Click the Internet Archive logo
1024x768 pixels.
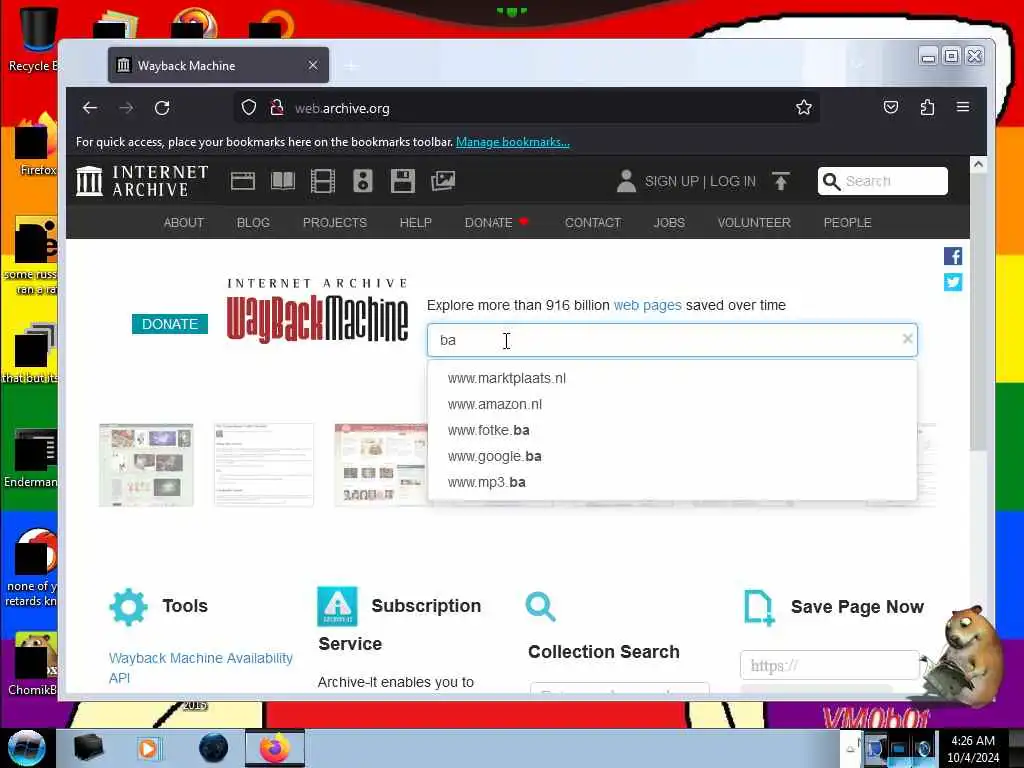point(142,181)
